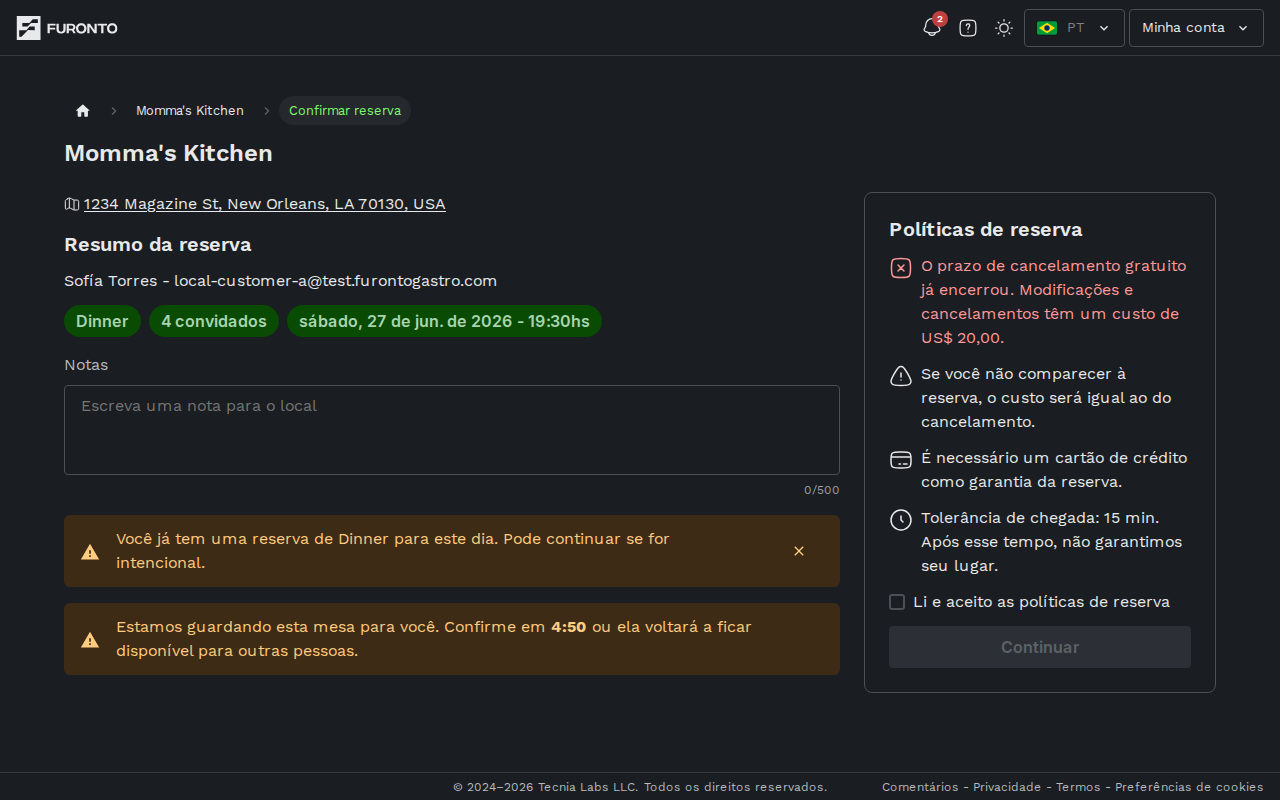Focus the Notas text area

tap(452, 430)
